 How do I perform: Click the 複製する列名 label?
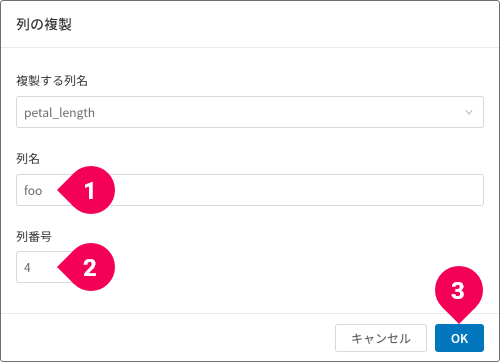[52, 81]
